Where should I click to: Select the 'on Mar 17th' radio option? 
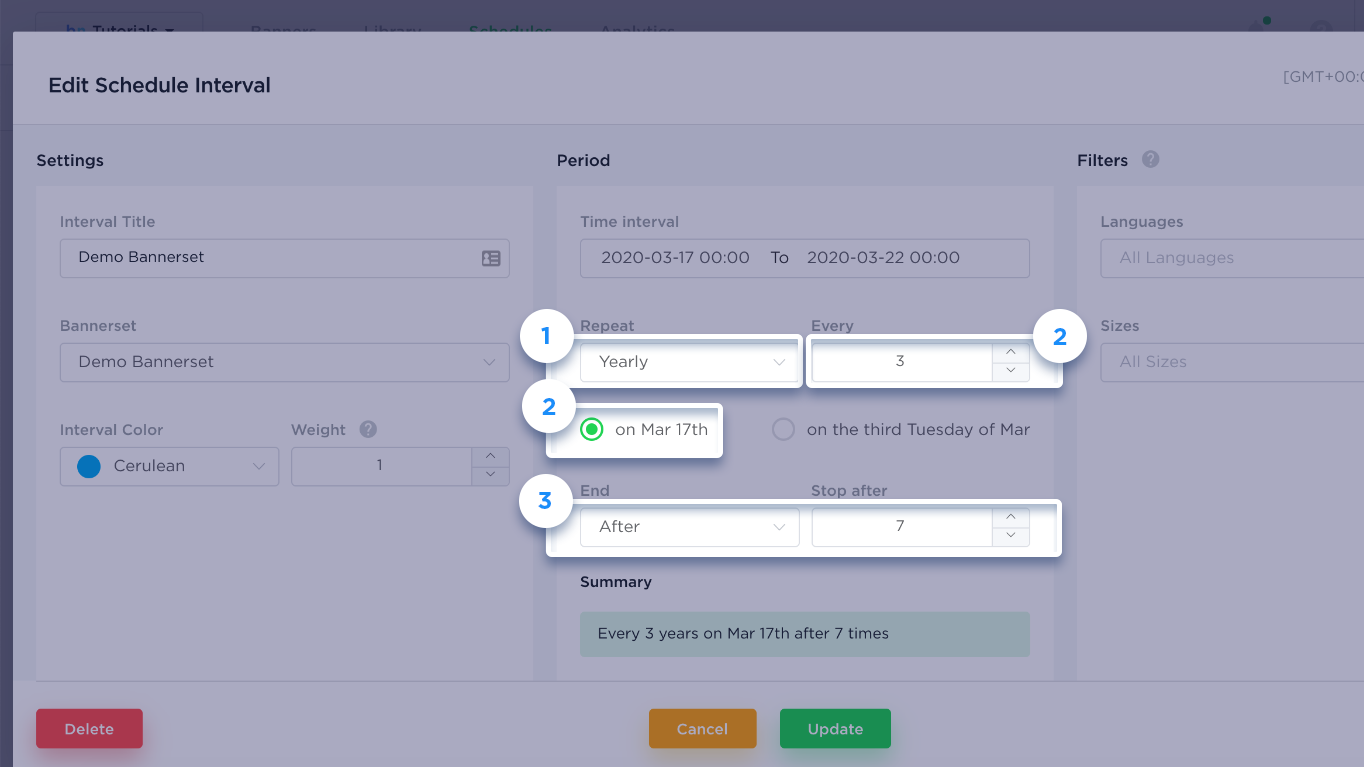click(592, 430)
